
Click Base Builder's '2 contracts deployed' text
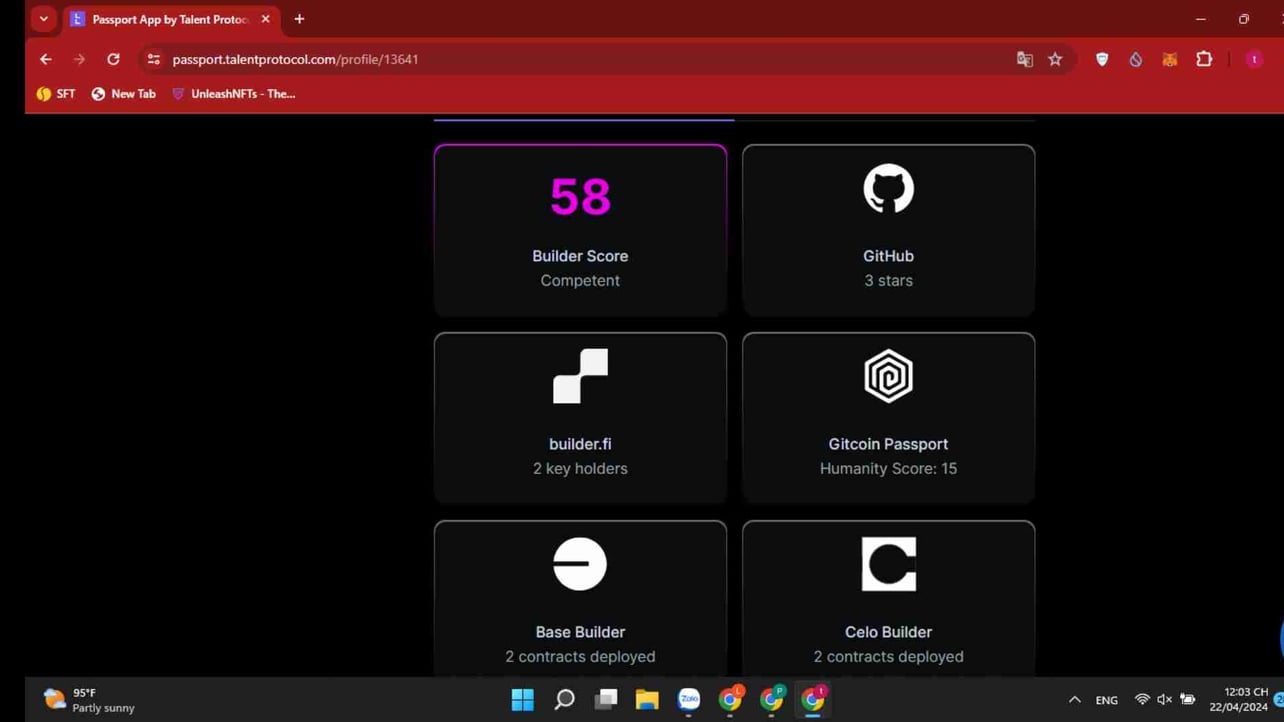coord(580,657)
